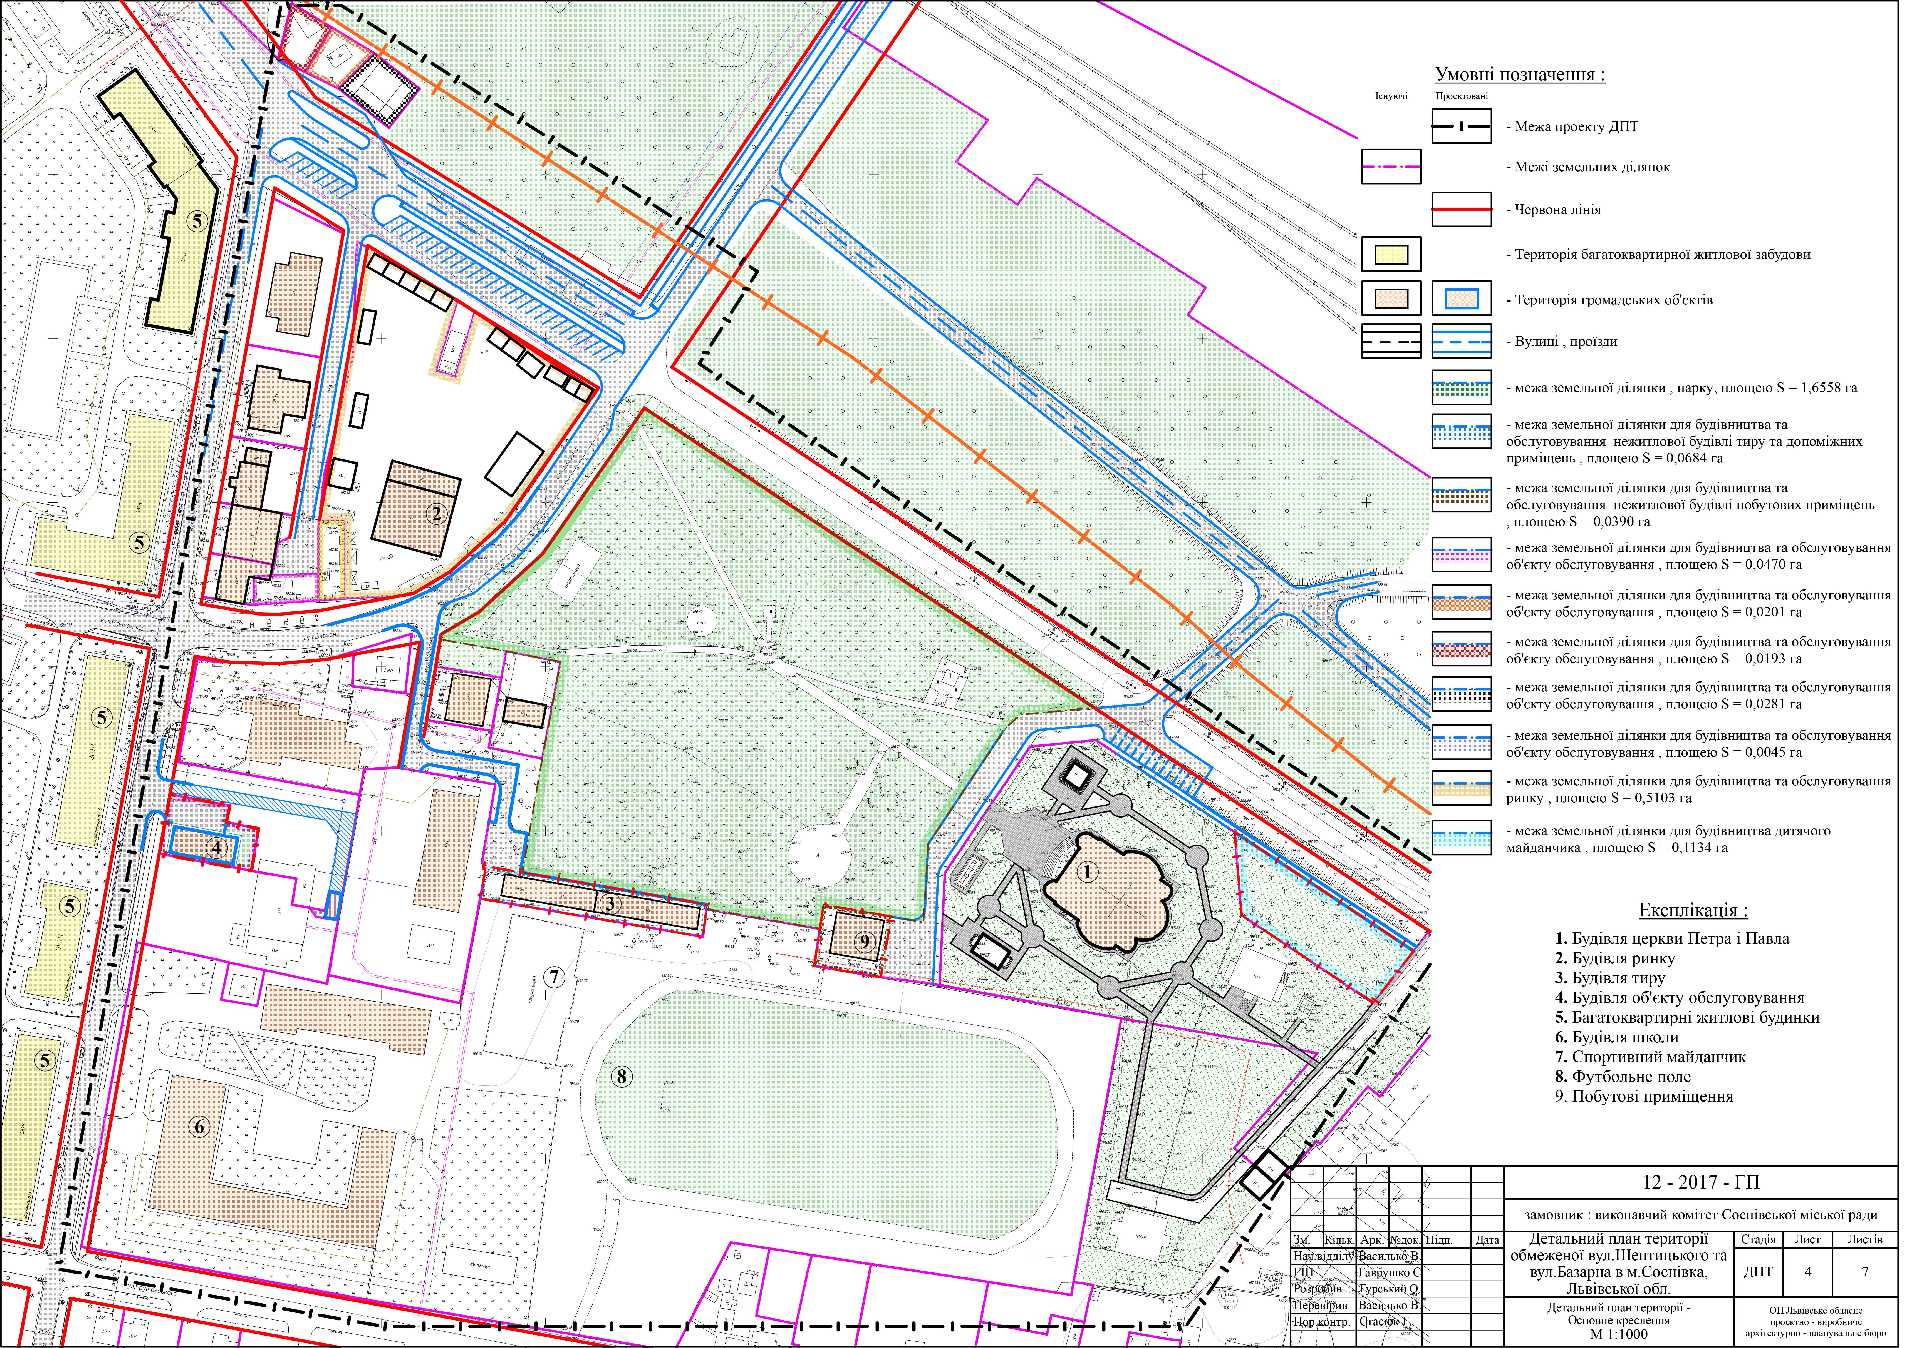The width and height of the screenshot is (1920, 1348).
Task: Click black dash-dot ДПТ boundary swatch
Action: pyautogui.click(x=1461, y=127)
